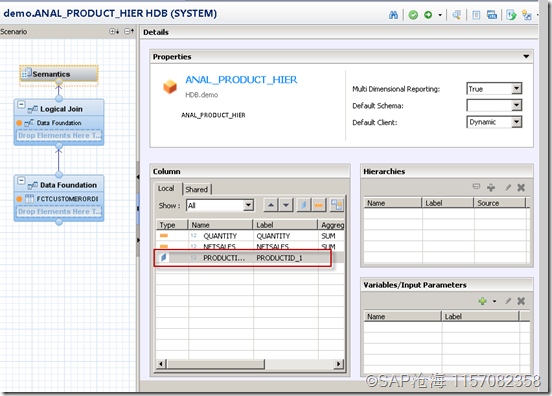Click the blank document icon in the top toolbar
552x396 pixels.
476,15
